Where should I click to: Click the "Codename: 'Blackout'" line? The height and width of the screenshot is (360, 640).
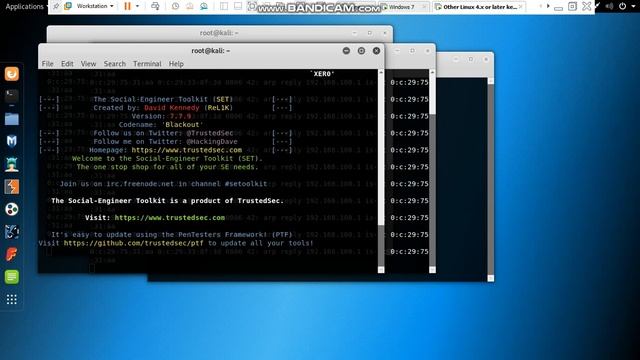pos(161,125)
